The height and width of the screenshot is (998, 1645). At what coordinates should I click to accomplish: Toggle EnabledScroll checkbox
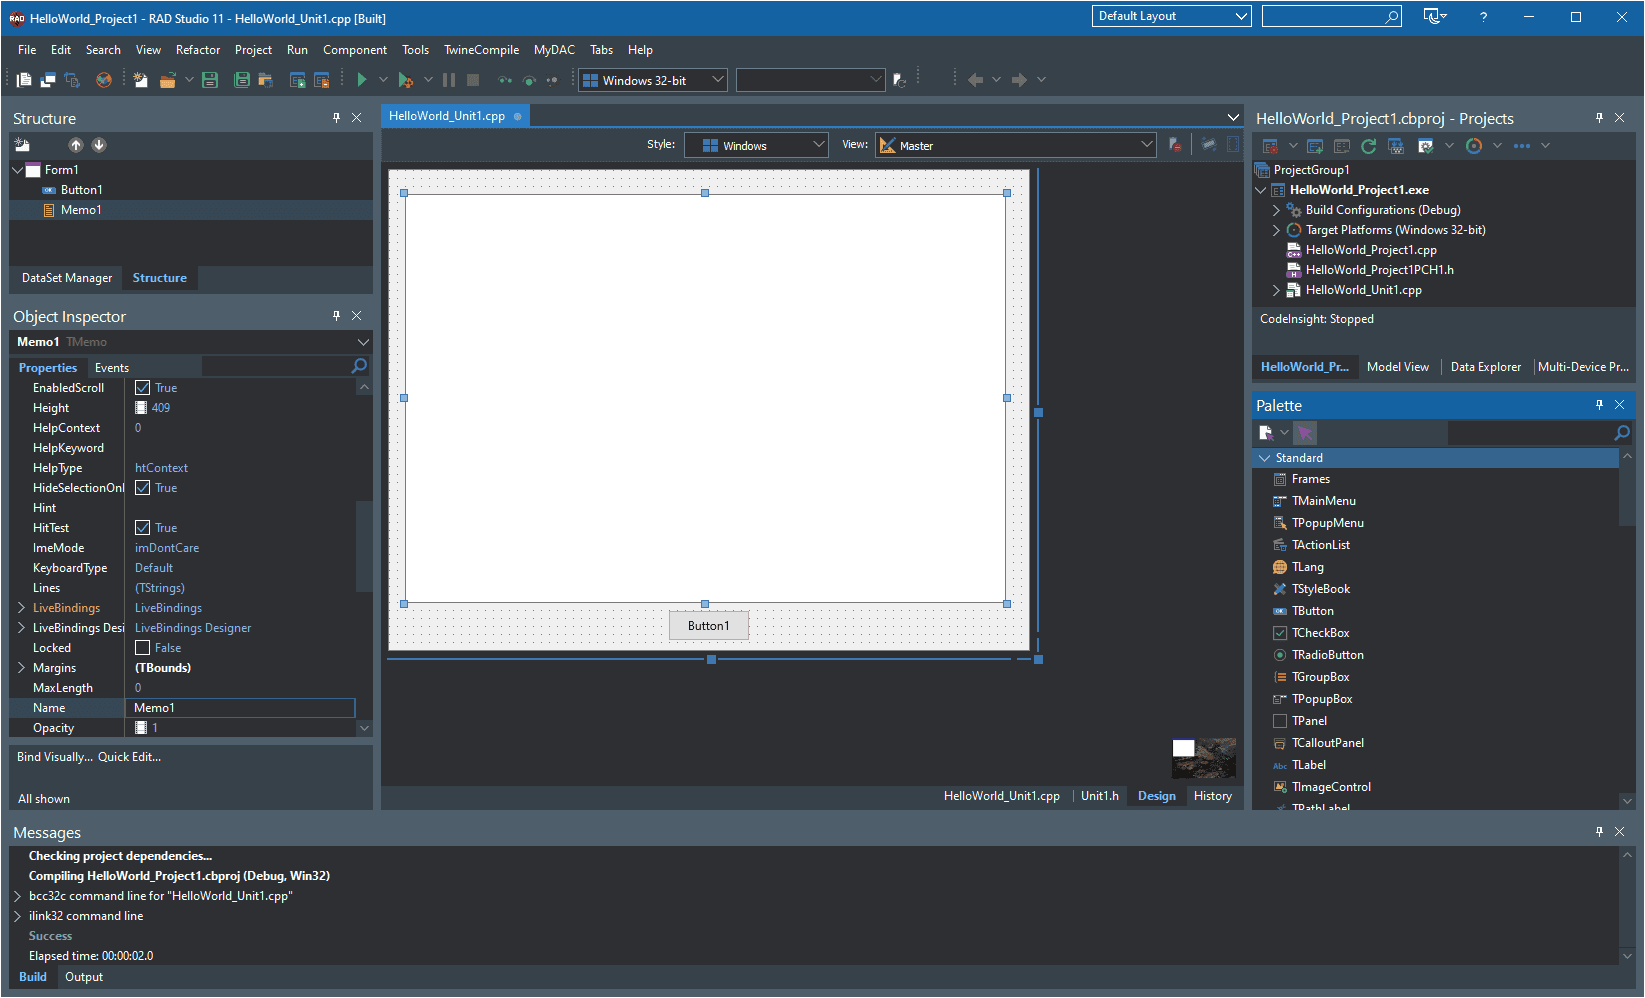pyautogui.click(x=142, y=388)
